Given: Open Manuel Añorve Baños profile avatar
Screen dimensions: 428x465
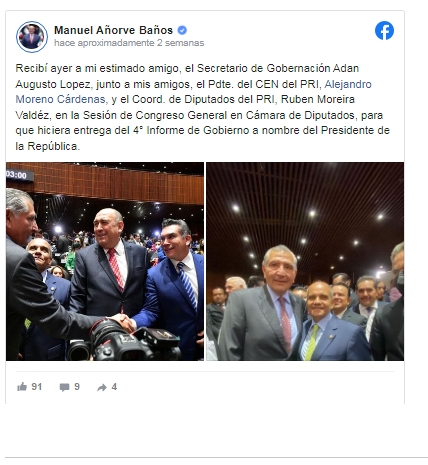Looking at the screenshot, I should click(32, 37).
